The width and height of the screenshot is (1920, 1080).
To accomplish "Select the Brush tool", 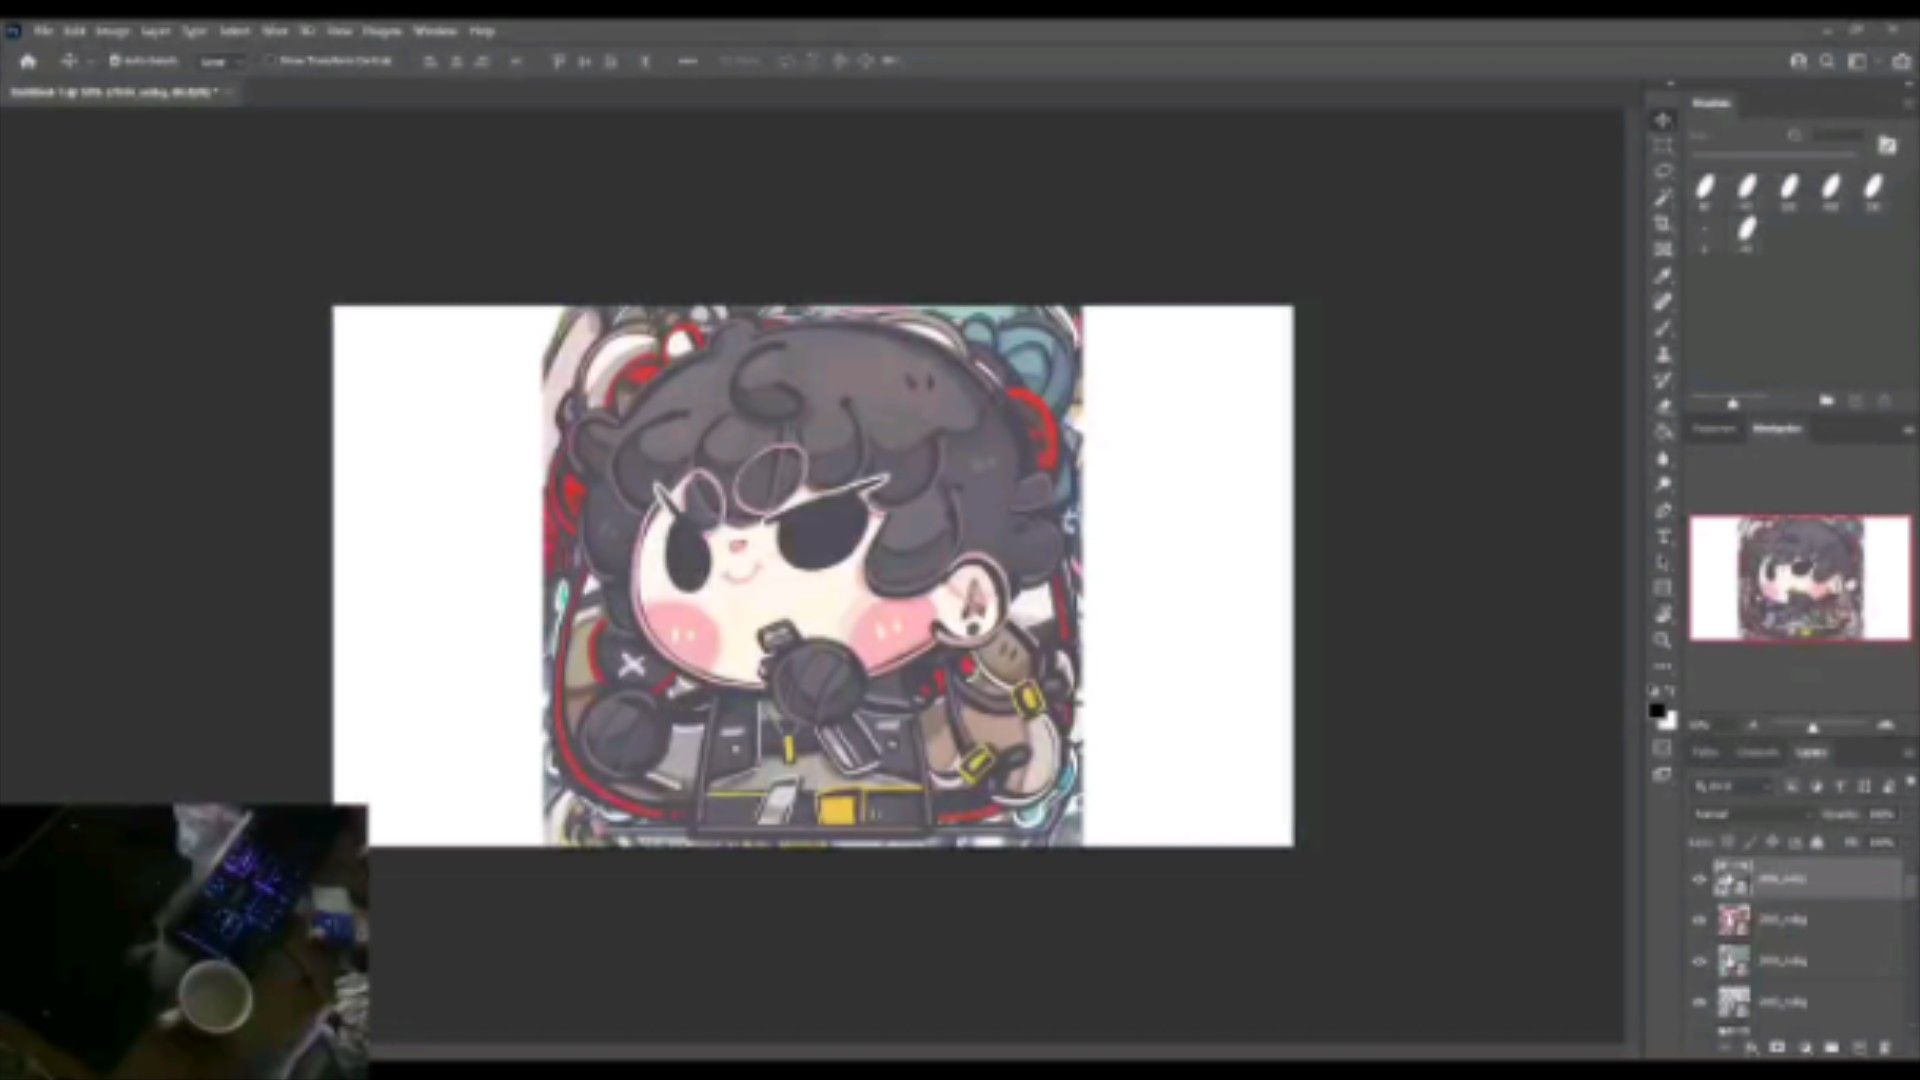I will point(1663,328).
